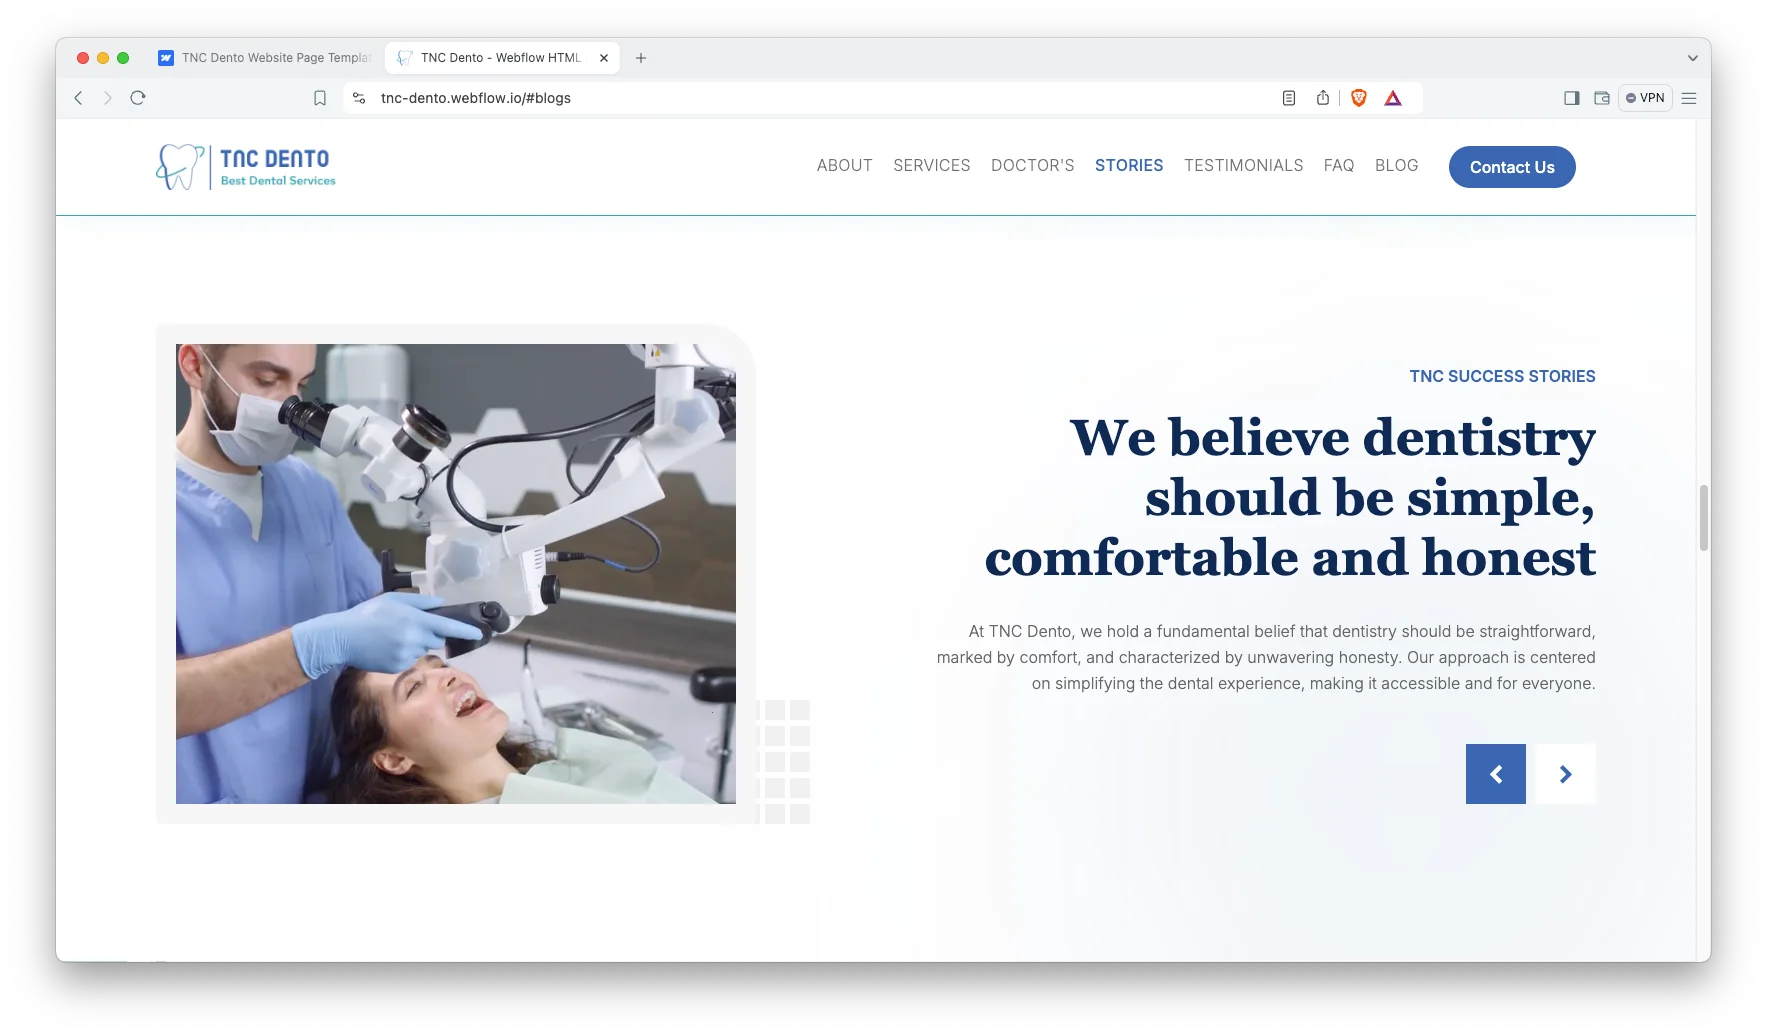Advance to next story with right arrow
Image resolution: width=1767 pixels, height=1036 pixels.
click(1565, 774)
